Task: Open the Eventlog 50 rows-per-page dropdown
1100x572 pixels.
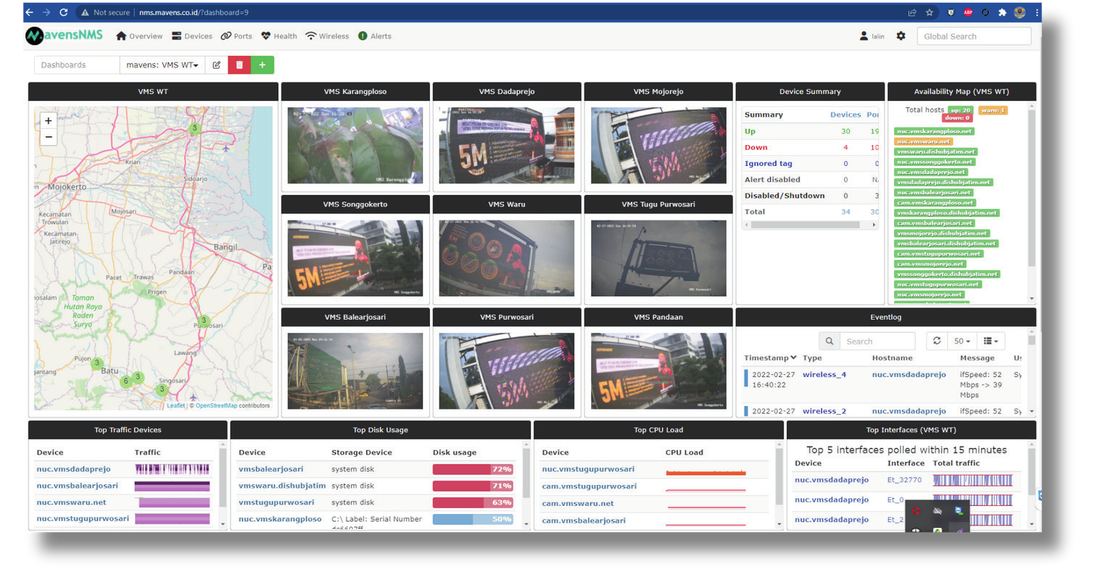Action: [x=962, y=341]
